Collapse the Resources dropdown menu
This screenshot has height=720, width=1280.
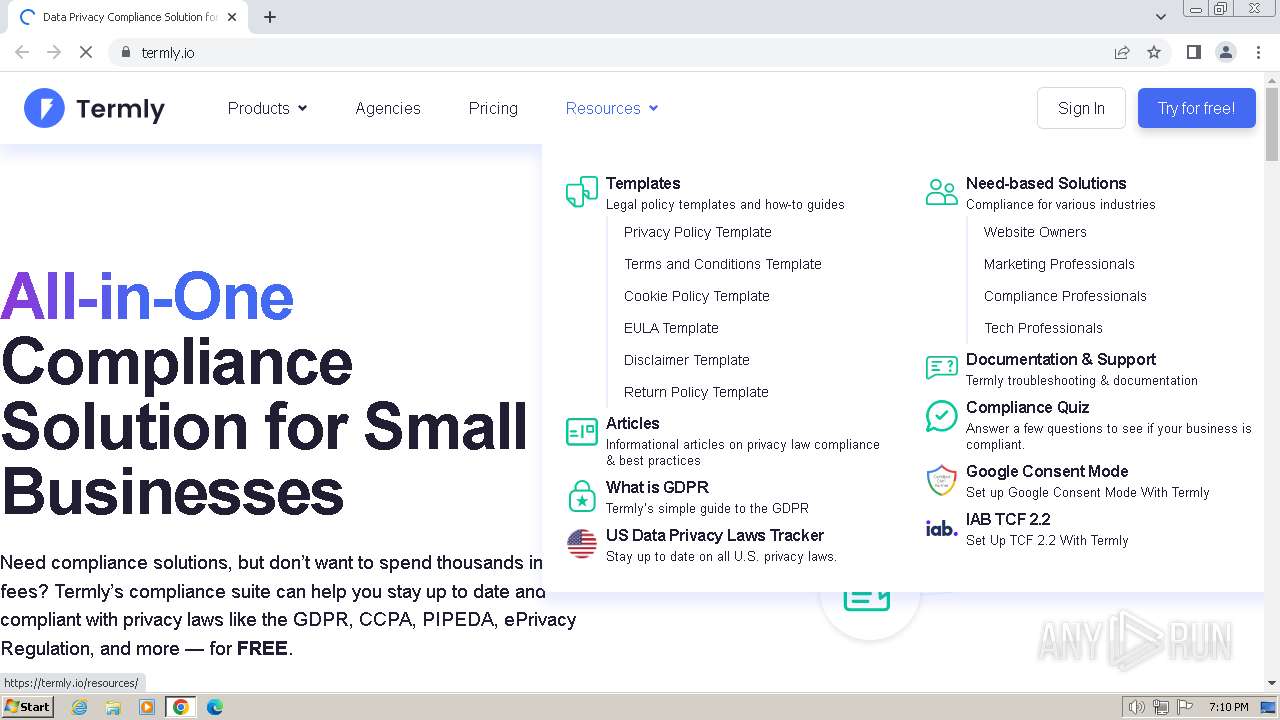coord(612,108)
